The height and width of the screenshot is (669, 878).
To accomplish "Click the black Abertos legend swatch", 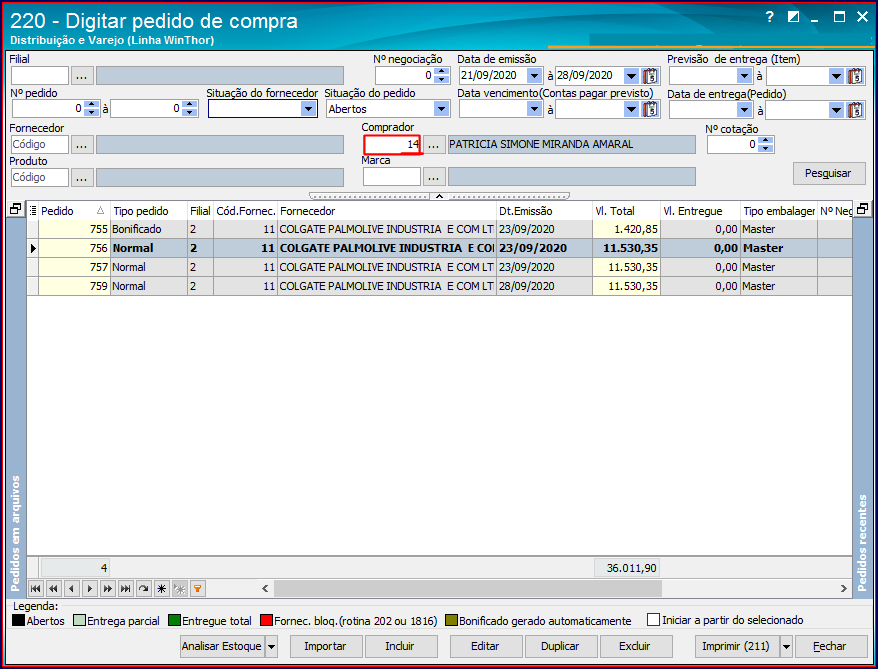I will [18, 621].
